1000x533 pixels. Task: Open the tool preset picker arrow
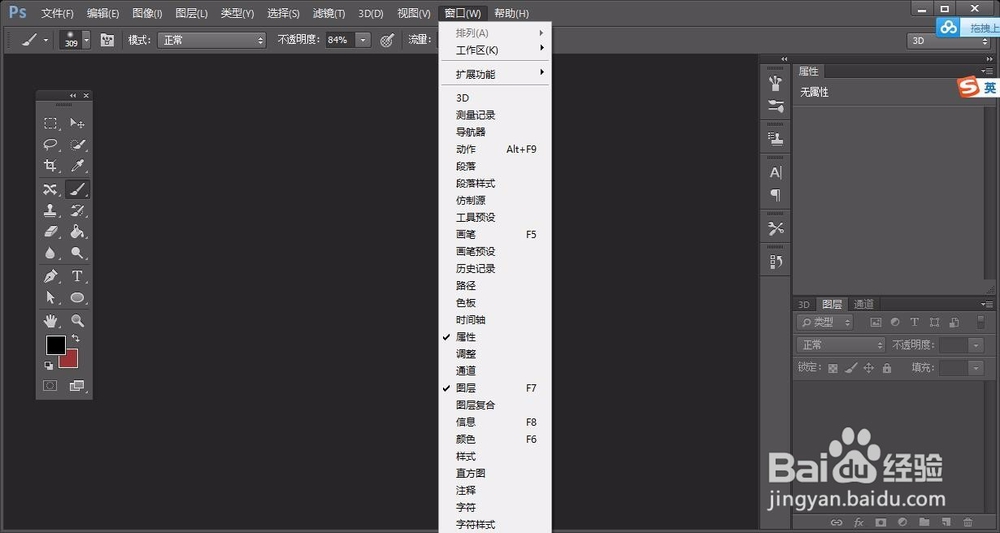[46, 40]
